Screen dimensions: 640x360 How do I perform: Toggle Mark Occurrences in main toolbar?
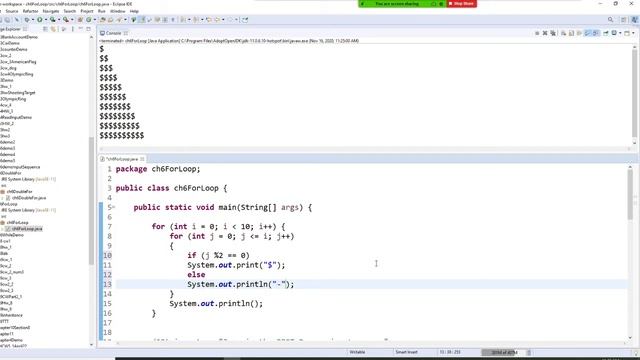pyautogui.click(x=142, y=20)
